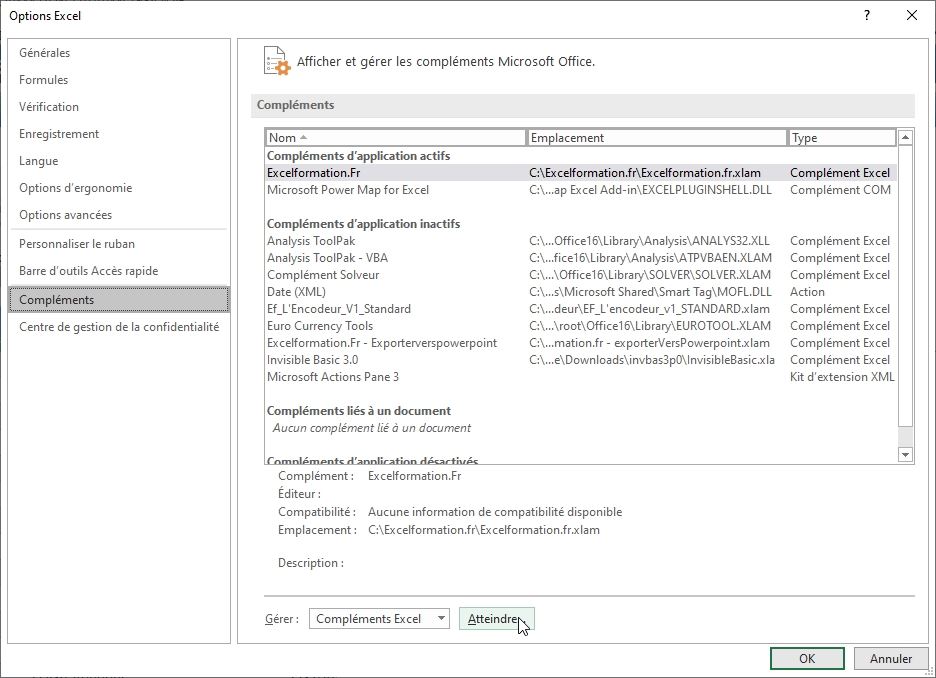Select the Euro Currency Tools add-in

320,326
